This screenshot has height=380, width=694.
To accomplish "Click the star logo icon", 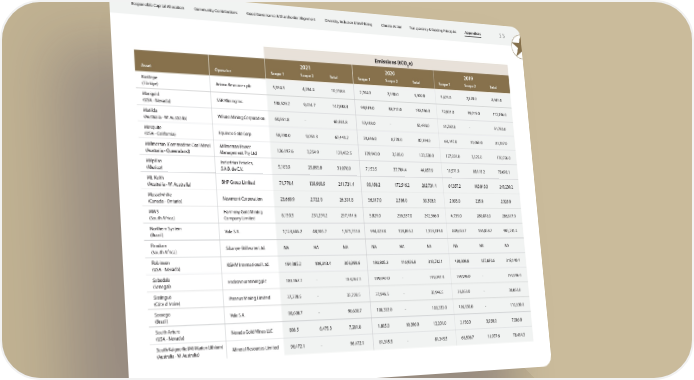I will point(517,46).
